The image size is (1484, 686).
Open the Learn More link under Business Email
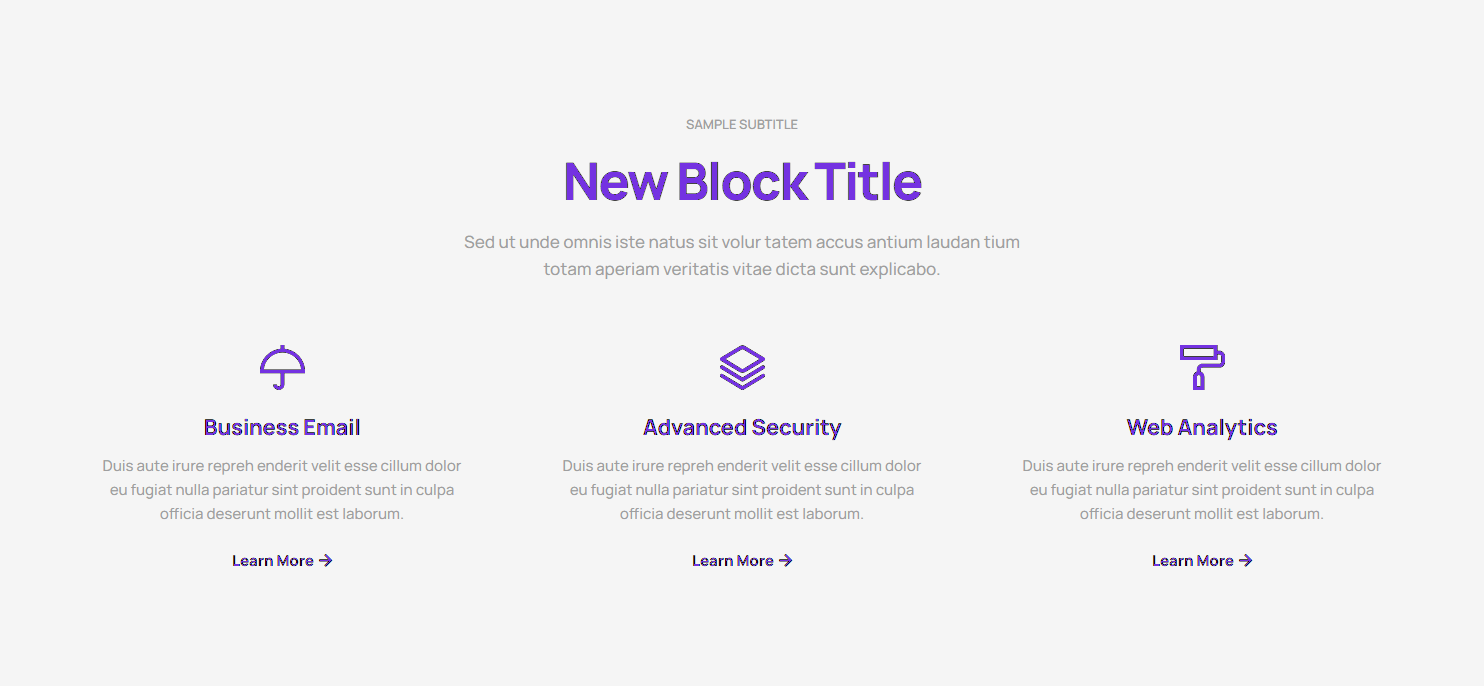[x=273, y=561]
